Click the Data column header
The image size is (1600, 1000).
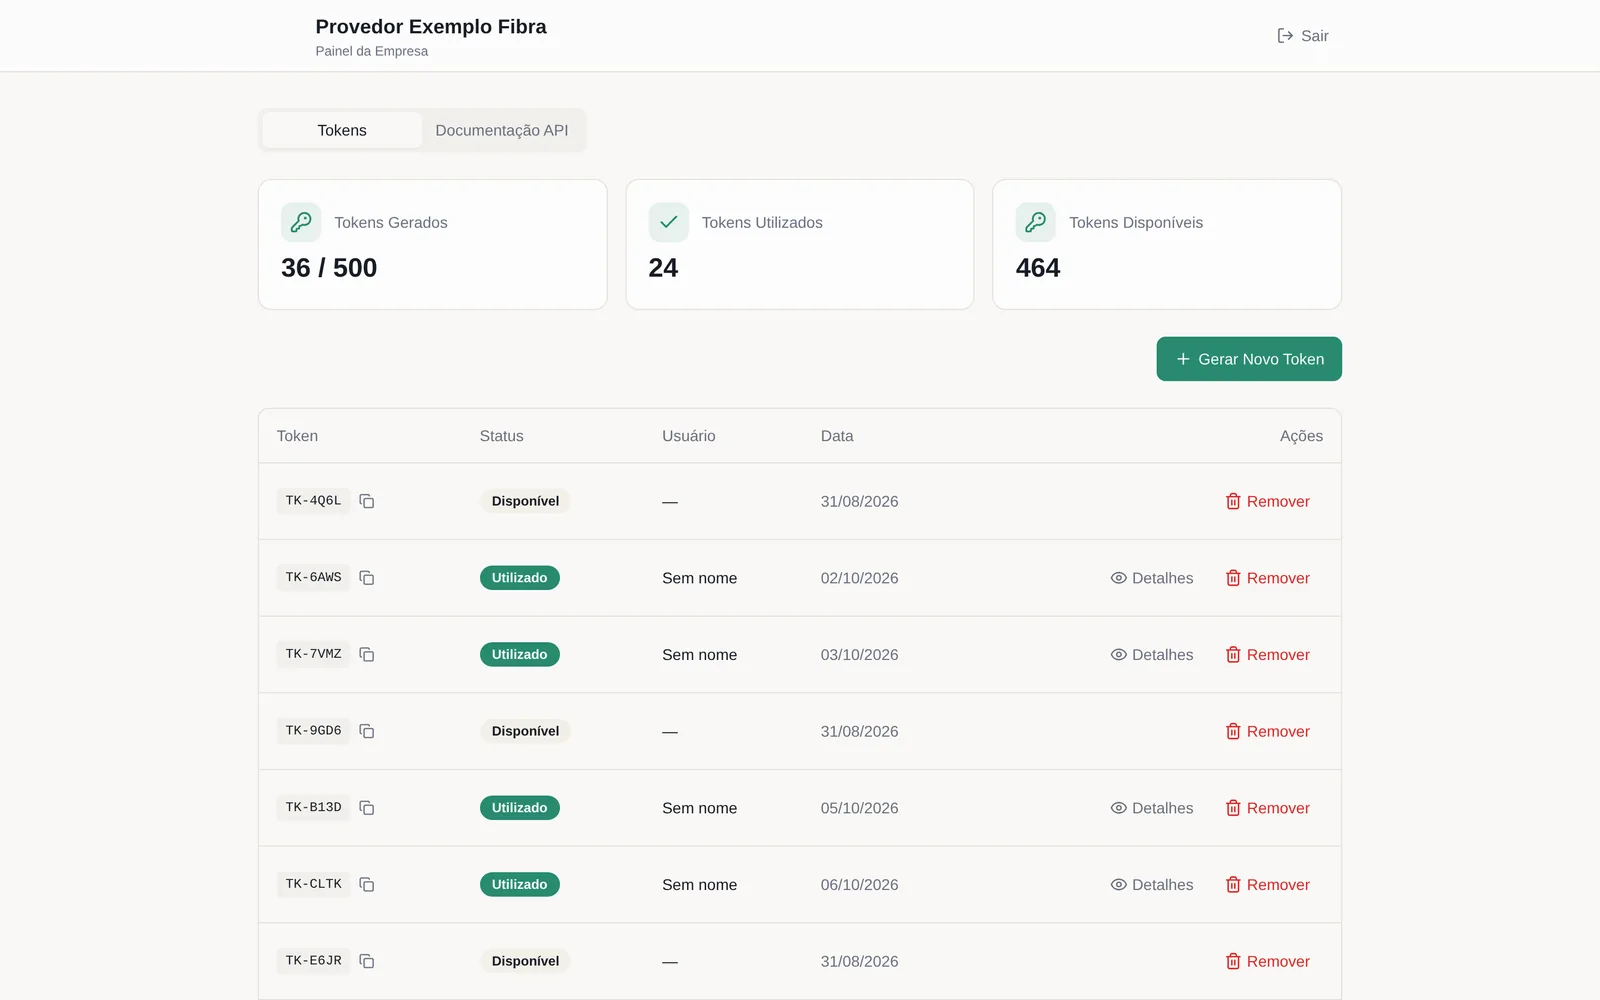coord(837,436)
